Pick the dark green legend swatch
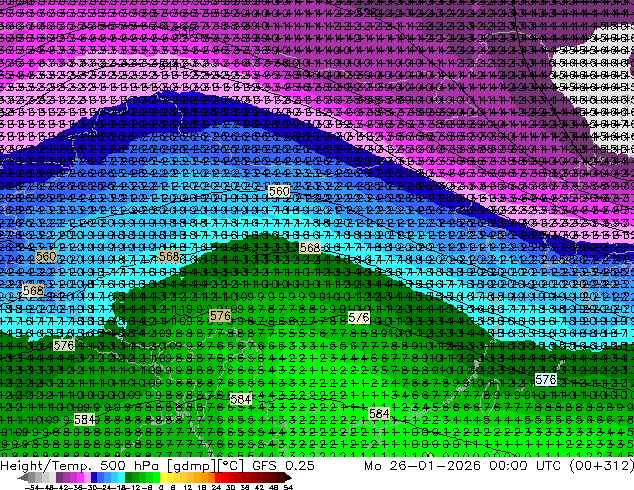The height and width of the screenshot is (490, 634). tap(129, 477)
